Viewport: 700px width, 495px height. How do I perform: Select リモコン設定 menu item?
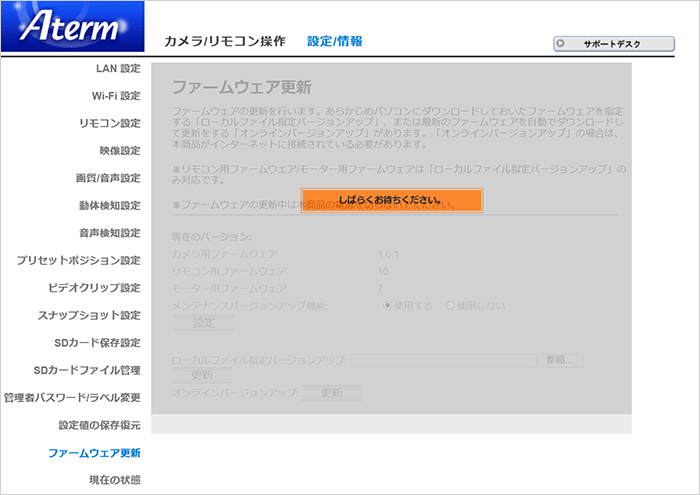[x=110, y=123]
